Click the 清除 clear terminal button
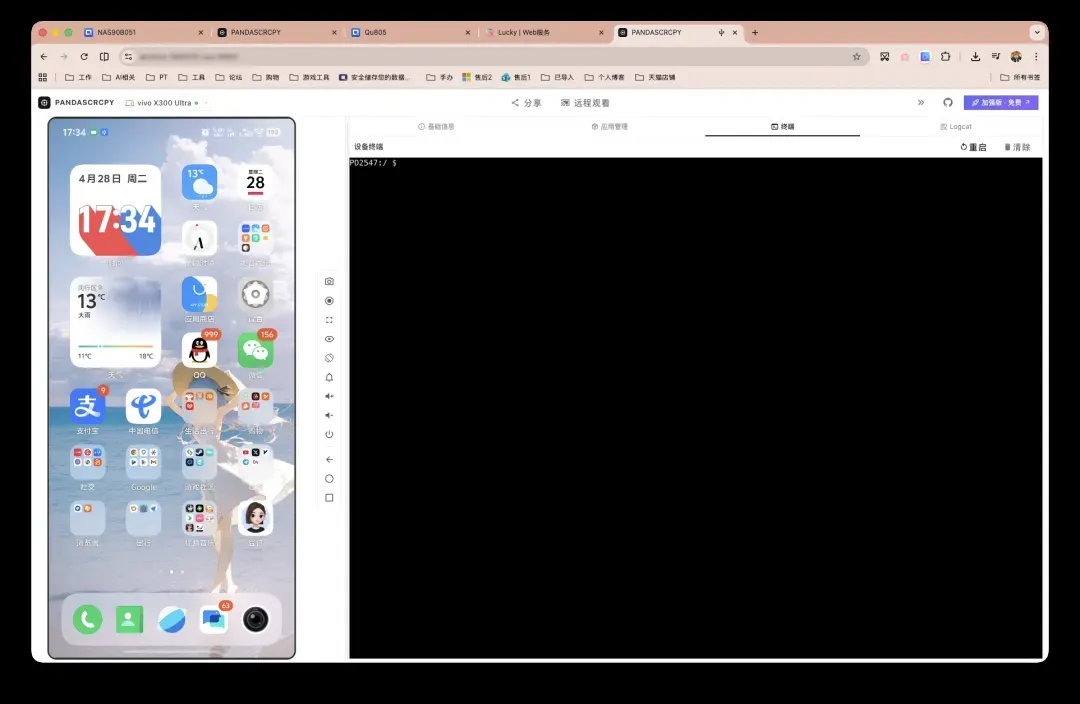The height and width of the screenshot is (704, 1080). coord(1017,147)
